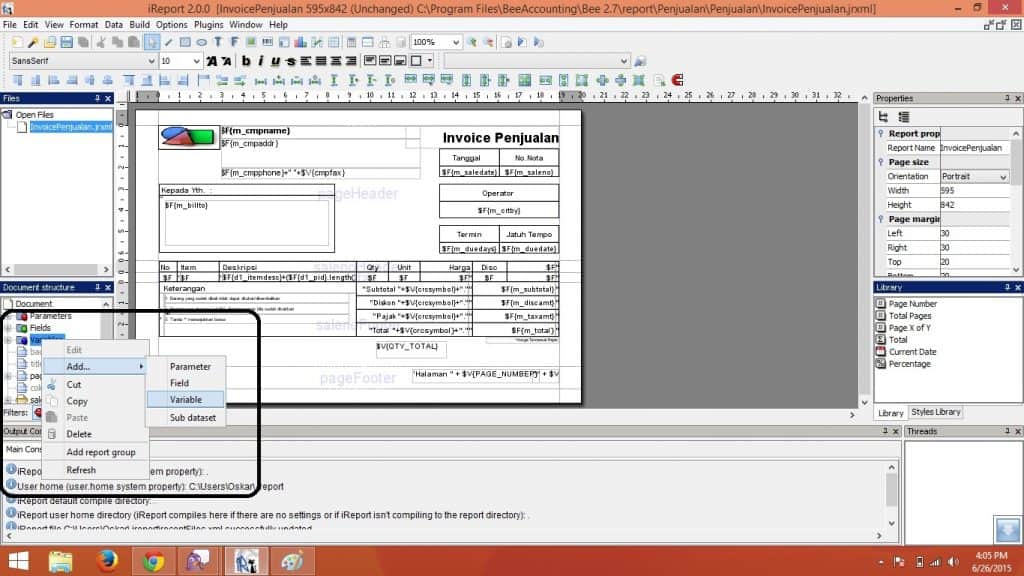
Task: Toggle strikethrough formatting
Action: pos(291,61)
